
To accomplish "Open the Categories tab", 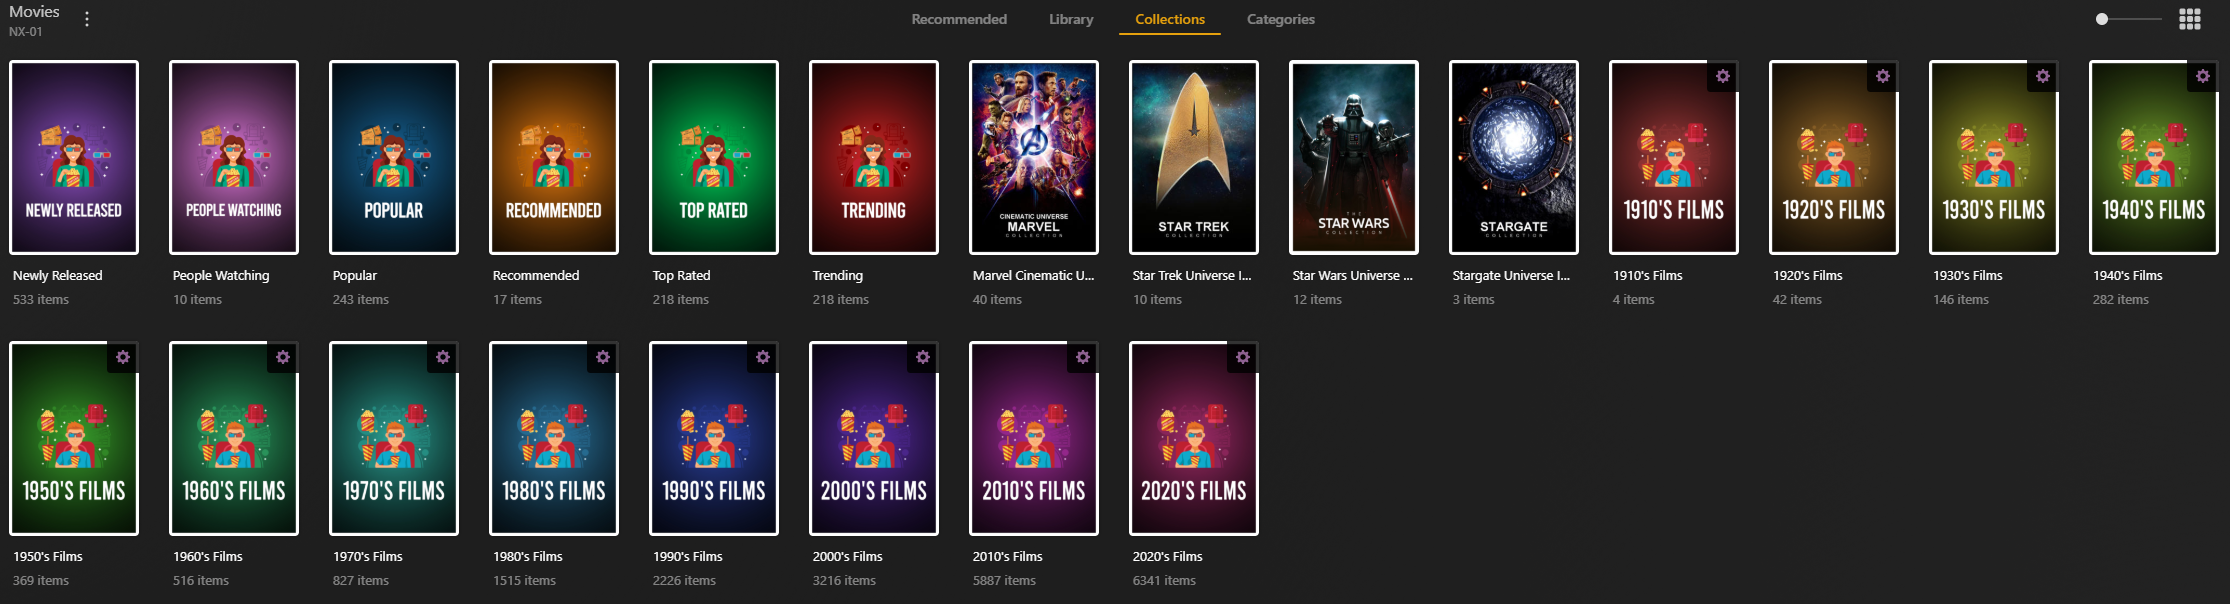I will pyautogui.click(x=1280, y=20).
